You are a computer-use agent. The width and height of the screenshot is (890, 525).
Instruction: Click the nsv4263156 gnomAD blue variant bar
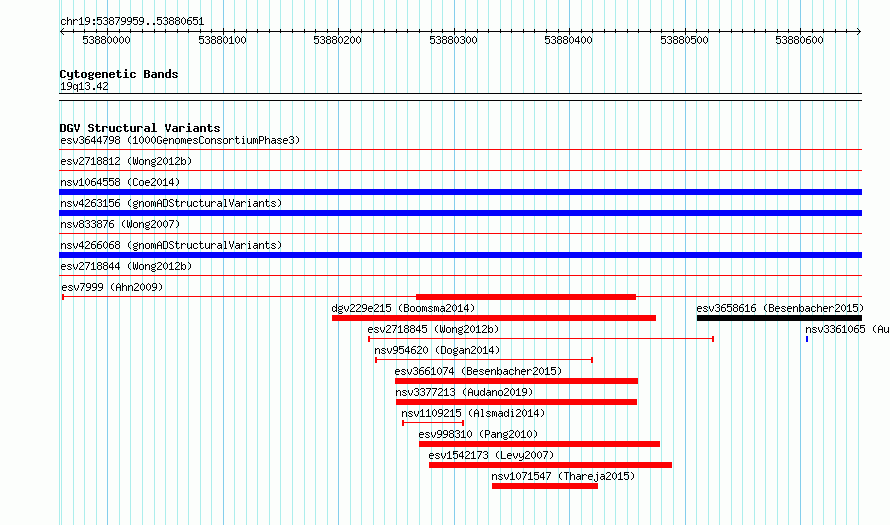click(460, 213)
